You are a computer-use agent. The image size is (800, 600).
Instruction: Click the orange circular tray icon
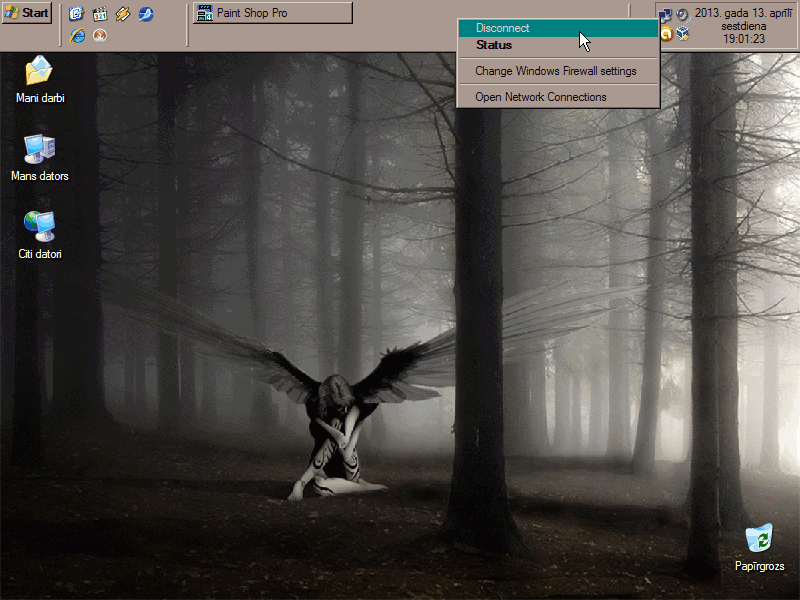(666, 35)
